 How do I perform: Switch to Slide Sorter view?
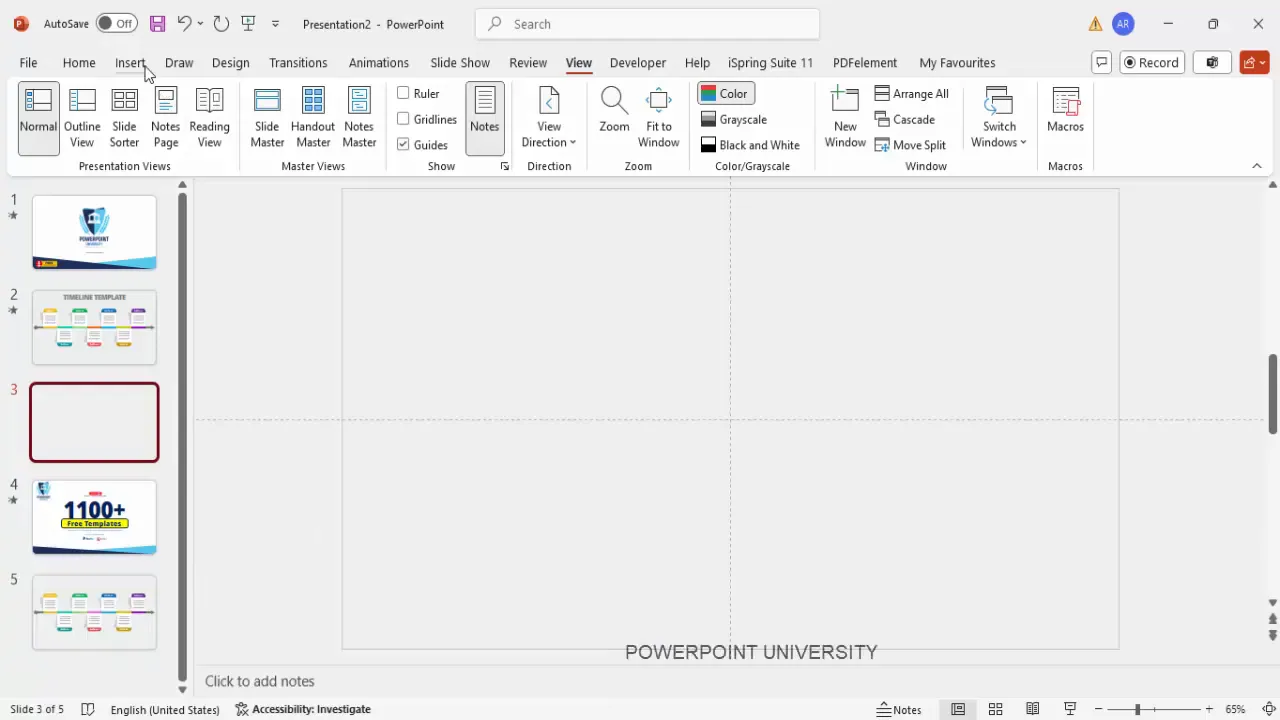coord(124,113)
